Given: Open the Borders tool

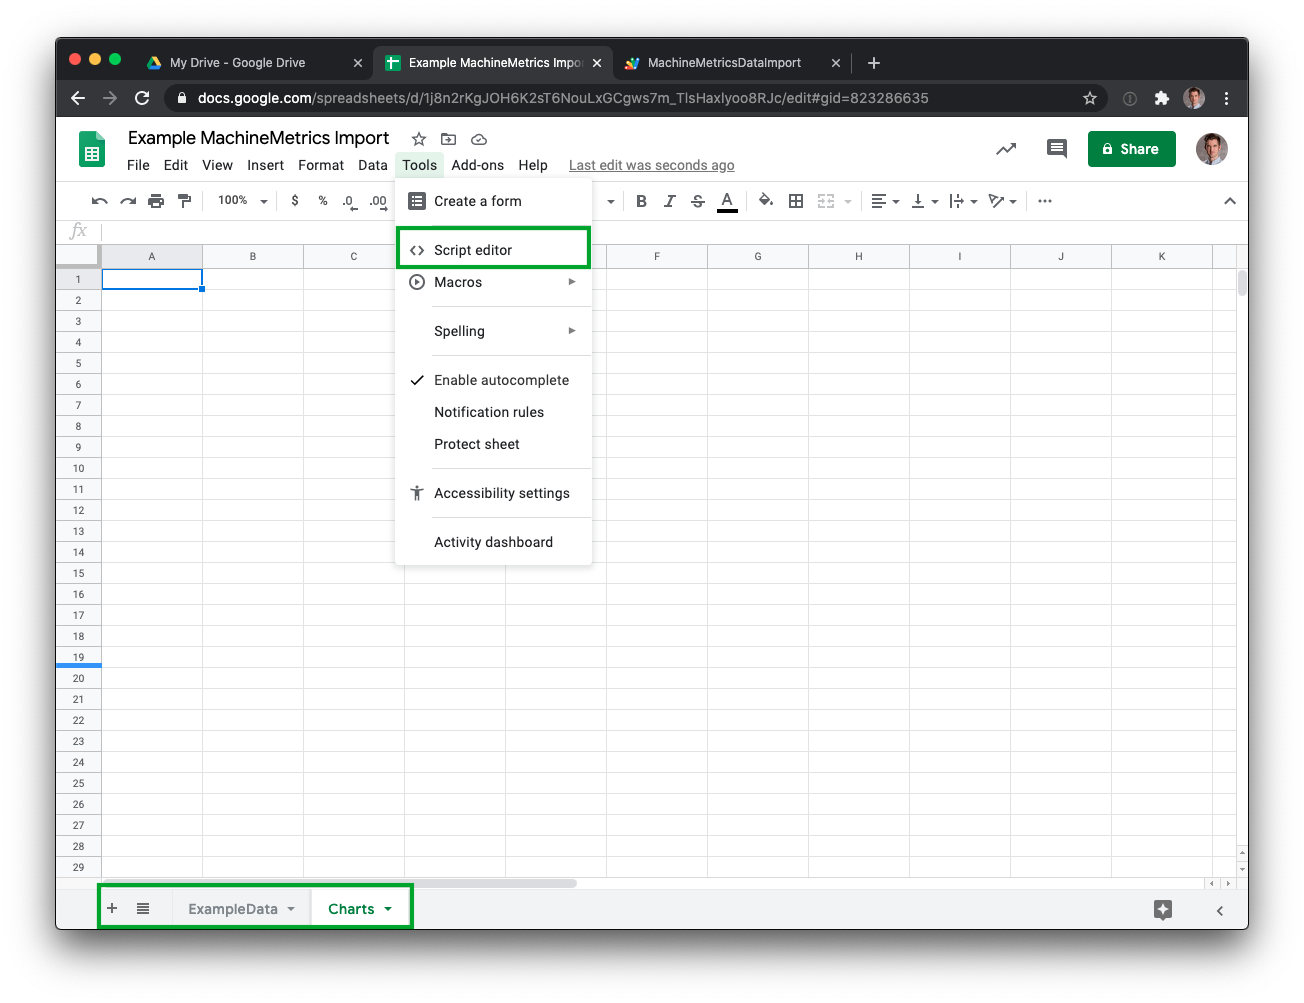Looking at the screenshot, I should [796, 201].
